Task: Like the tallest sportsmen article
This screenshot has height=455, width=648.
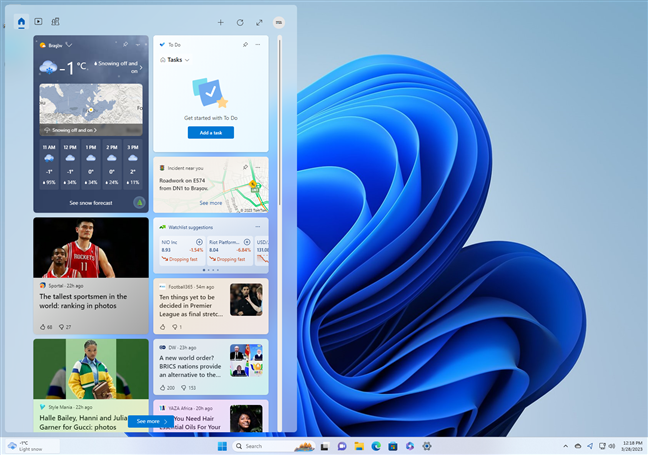Action: (x=43, y=327)
